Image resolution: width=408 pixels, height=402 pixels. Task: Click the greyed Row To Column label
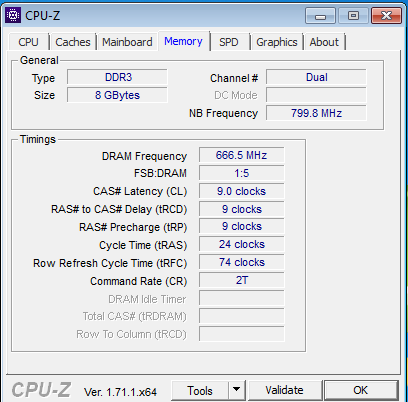(131, 334)
